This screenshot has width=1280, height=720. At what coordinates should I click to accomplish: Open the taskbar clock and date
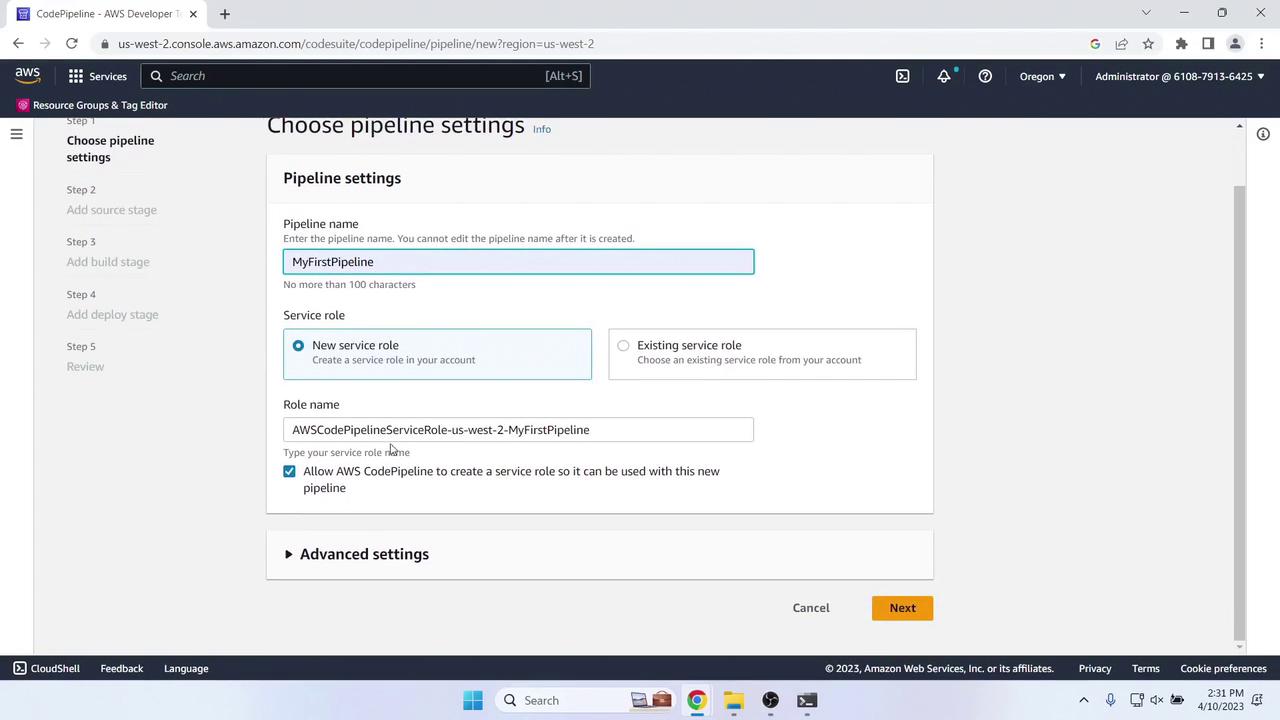[x=1225, y=700]
